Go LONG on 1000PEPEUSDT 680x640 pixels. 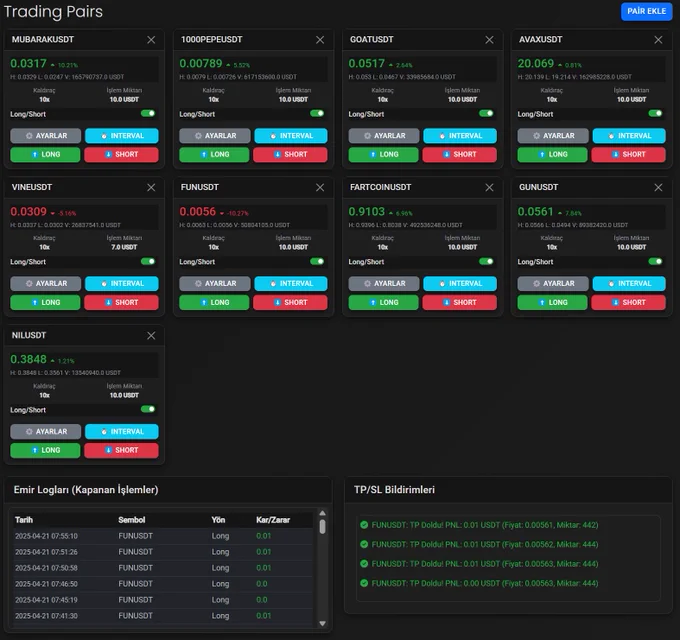tap(214, 154)
